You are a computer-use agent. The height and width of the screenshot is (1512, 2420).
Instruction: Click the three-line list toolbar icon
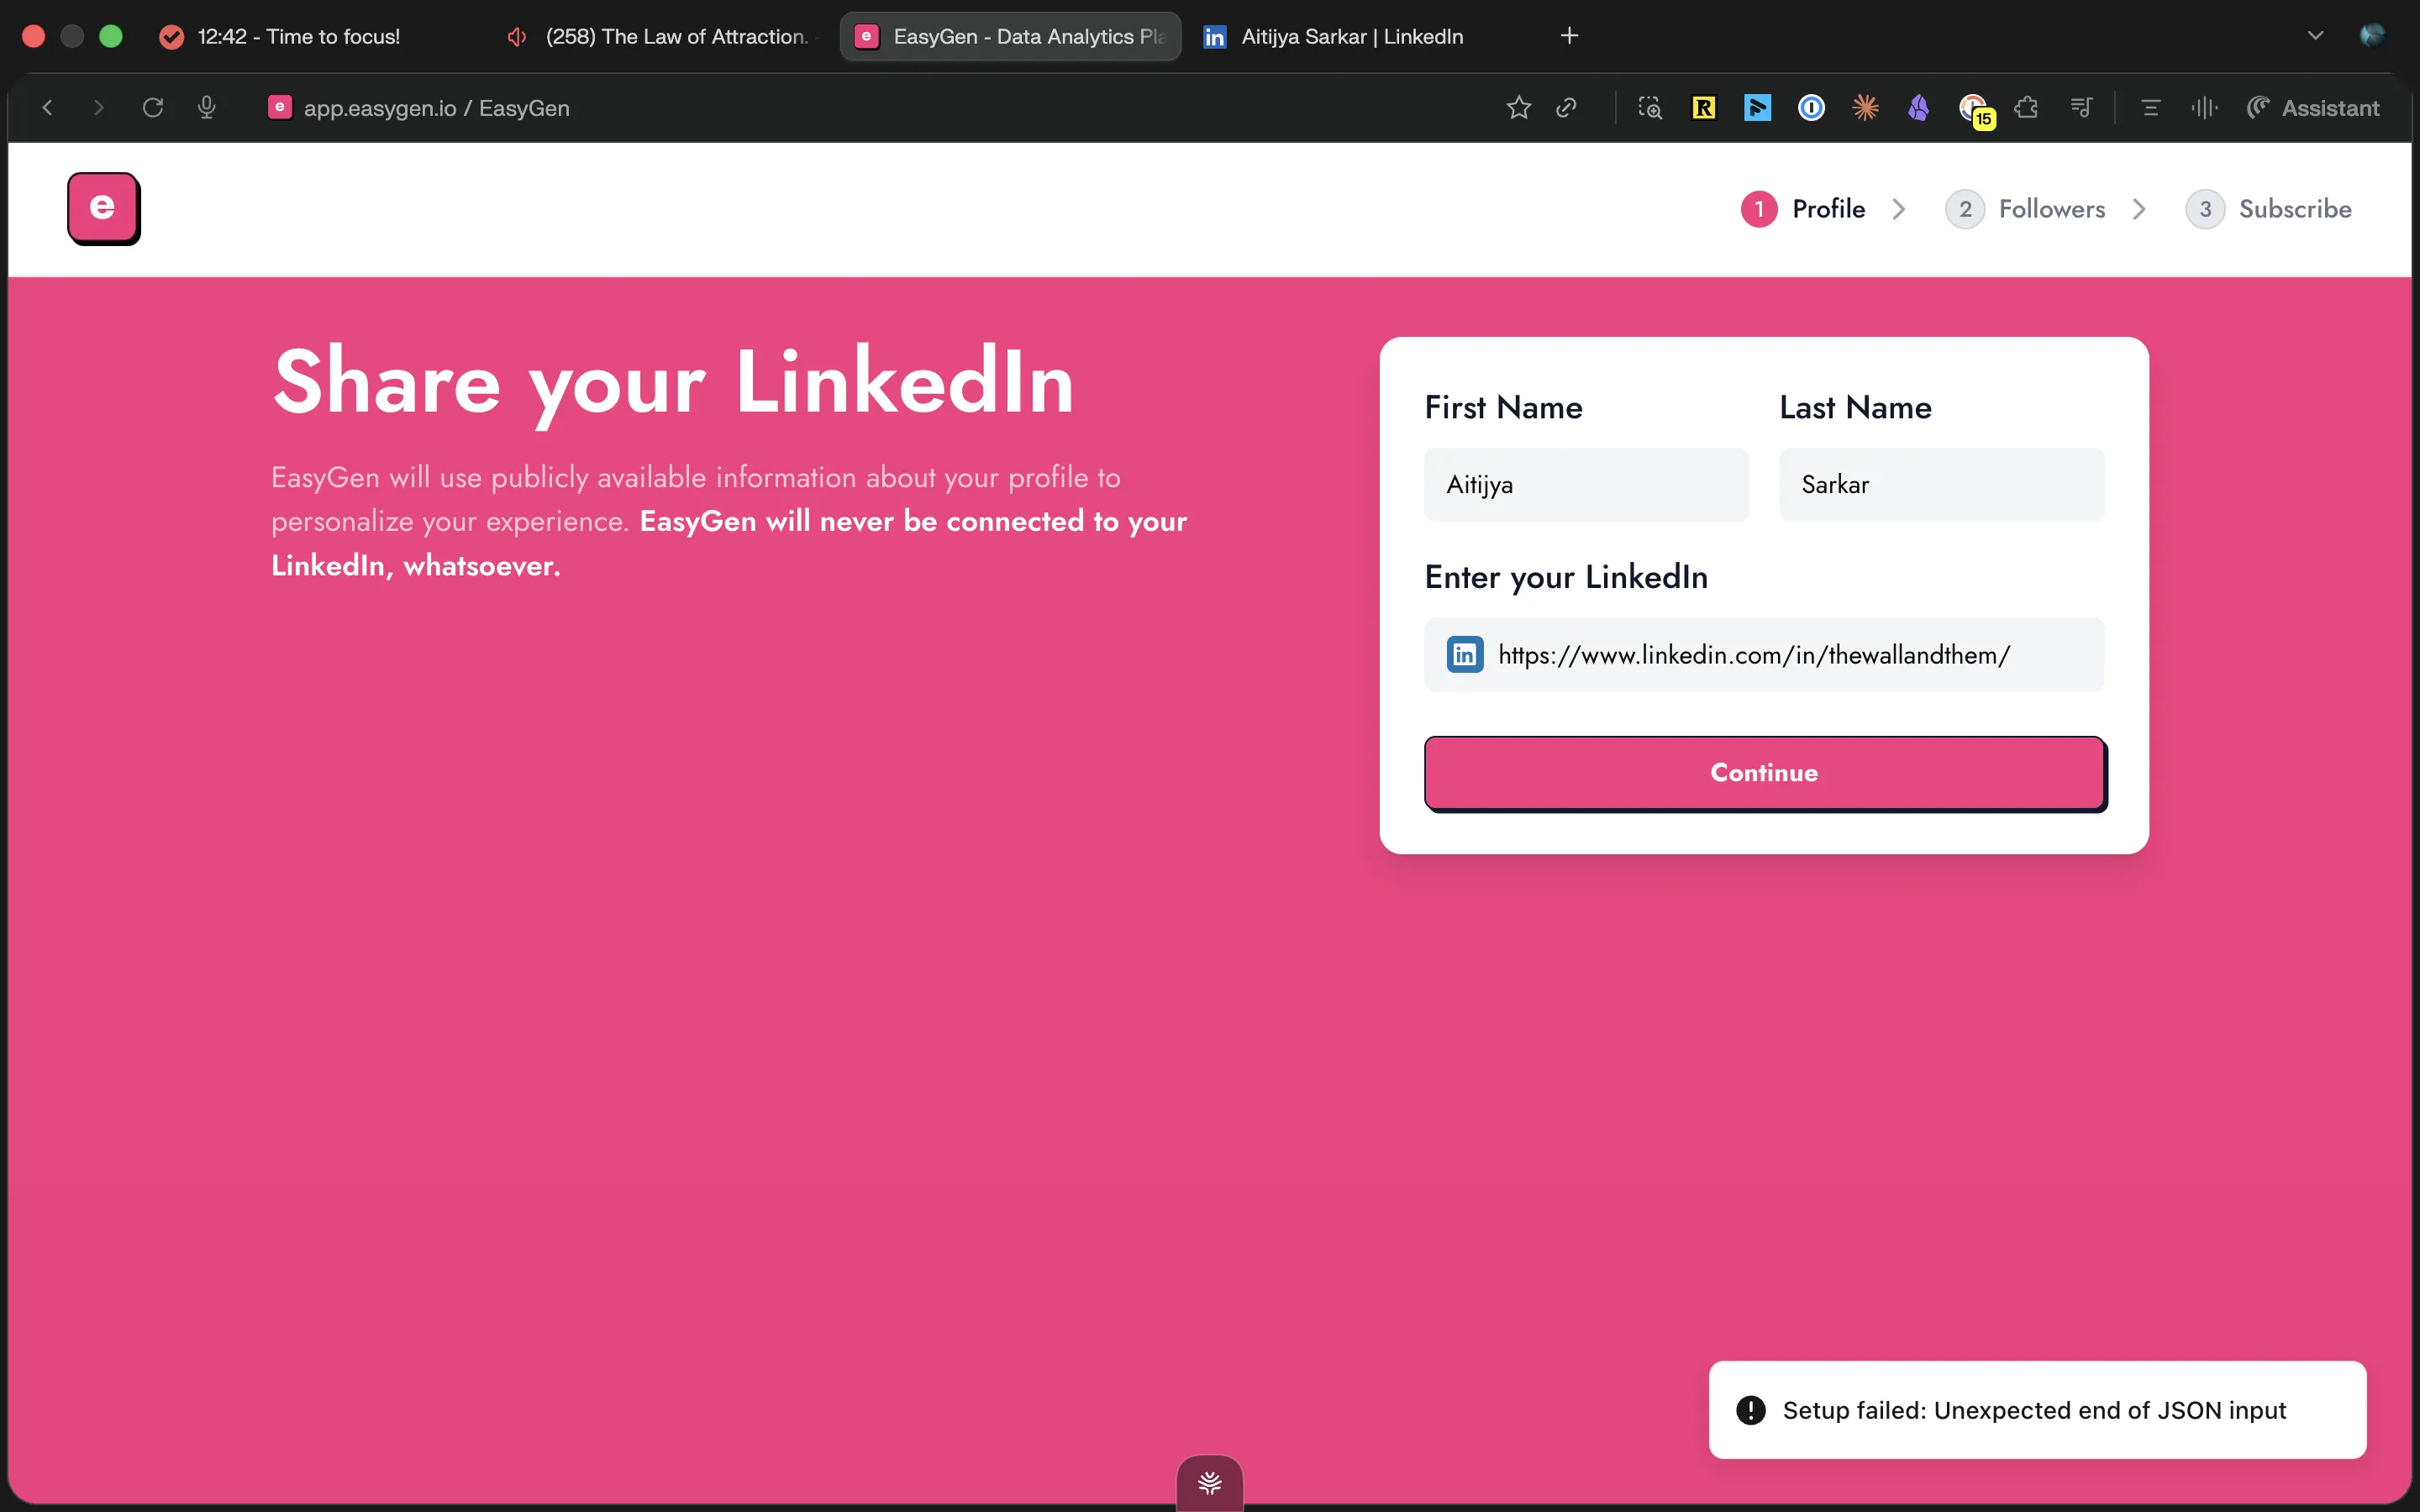pos(2150,107)
